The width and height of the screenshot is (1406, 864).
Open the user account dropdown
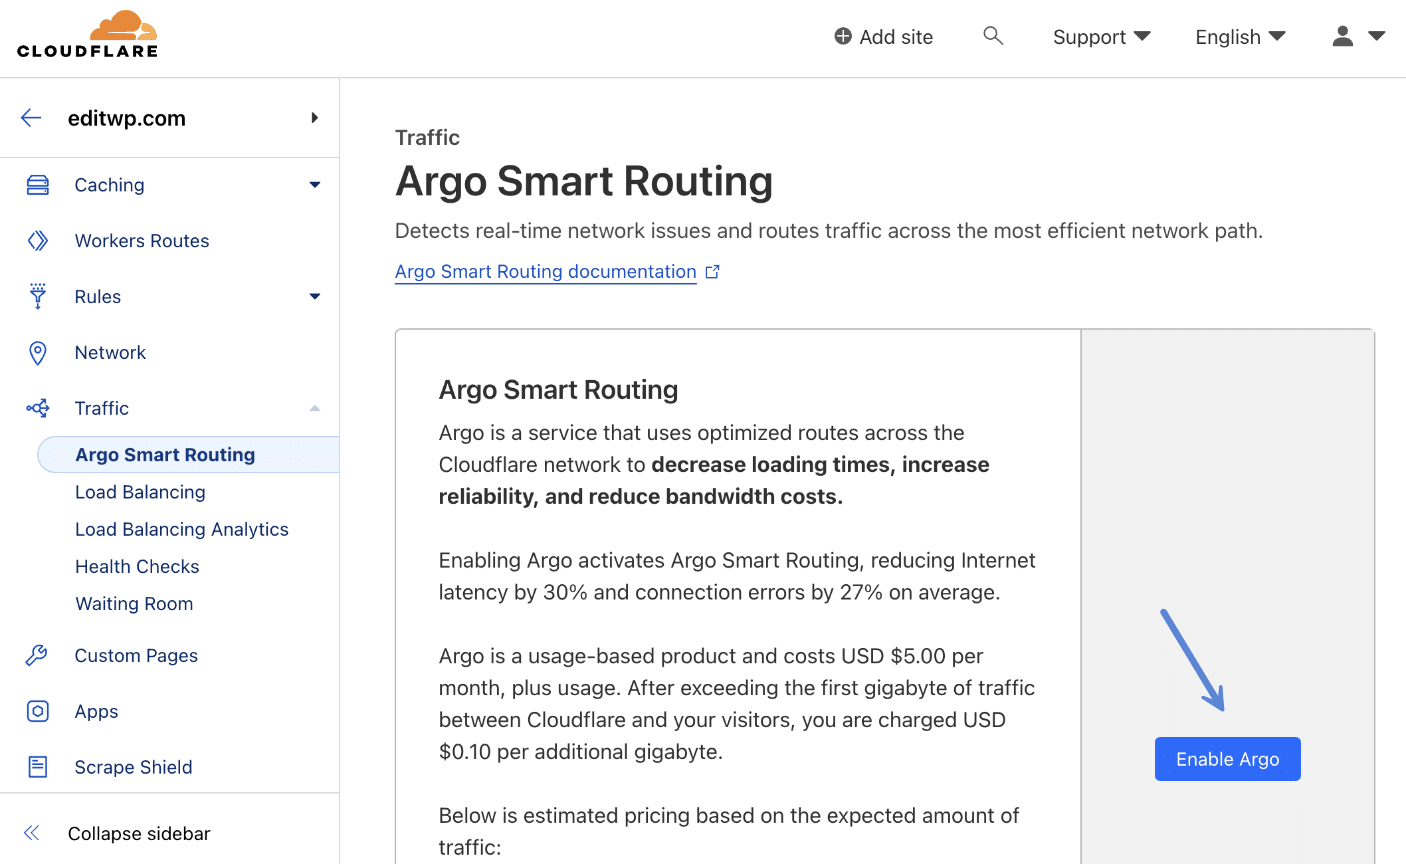(1358, 37)
